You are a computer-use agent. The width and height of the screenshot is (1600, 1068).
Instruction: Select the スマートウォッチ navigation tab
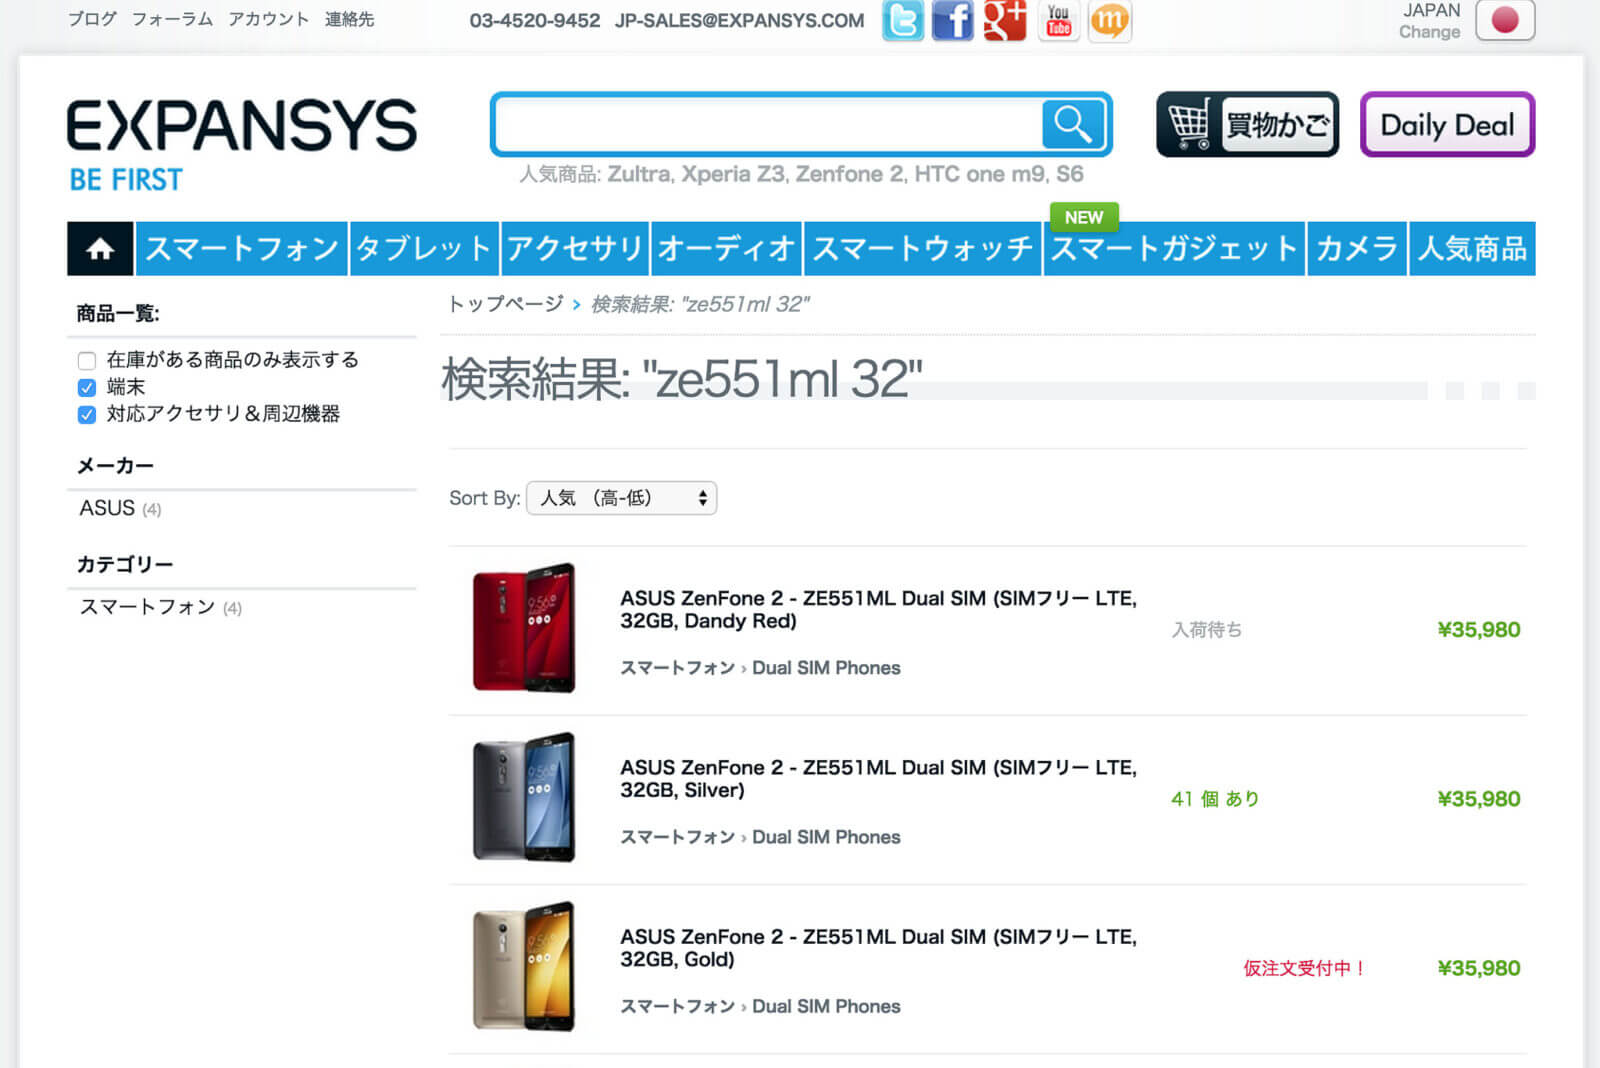coord(923,248)
